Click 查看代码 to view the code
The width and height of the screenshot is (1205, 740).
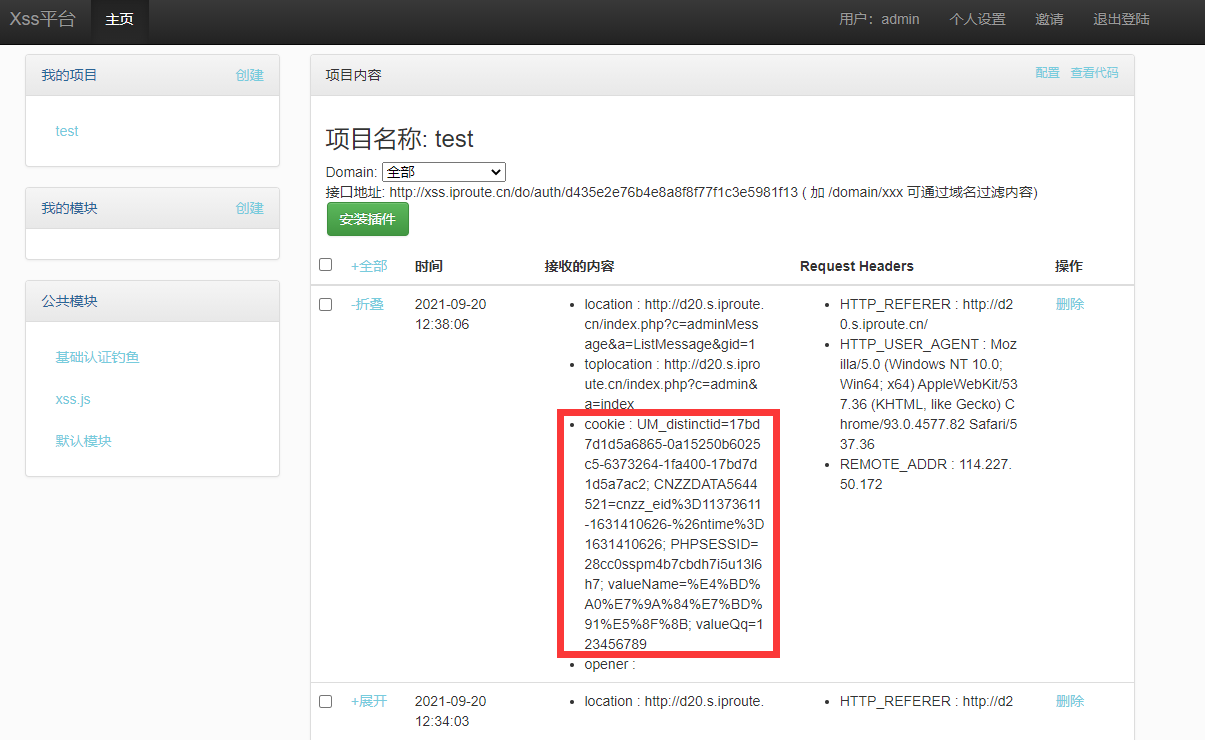[1094, 73]
